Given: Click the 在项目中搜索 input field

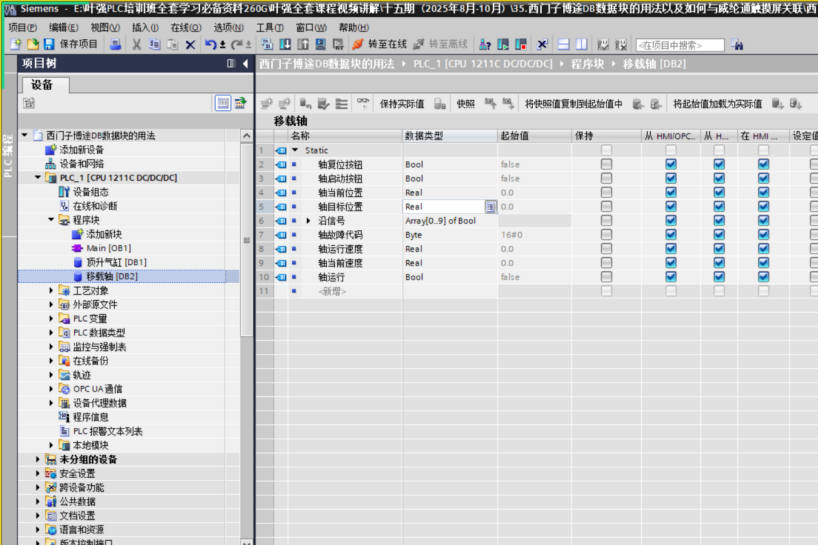Looking at the screenshot, I should click(680, 45).
